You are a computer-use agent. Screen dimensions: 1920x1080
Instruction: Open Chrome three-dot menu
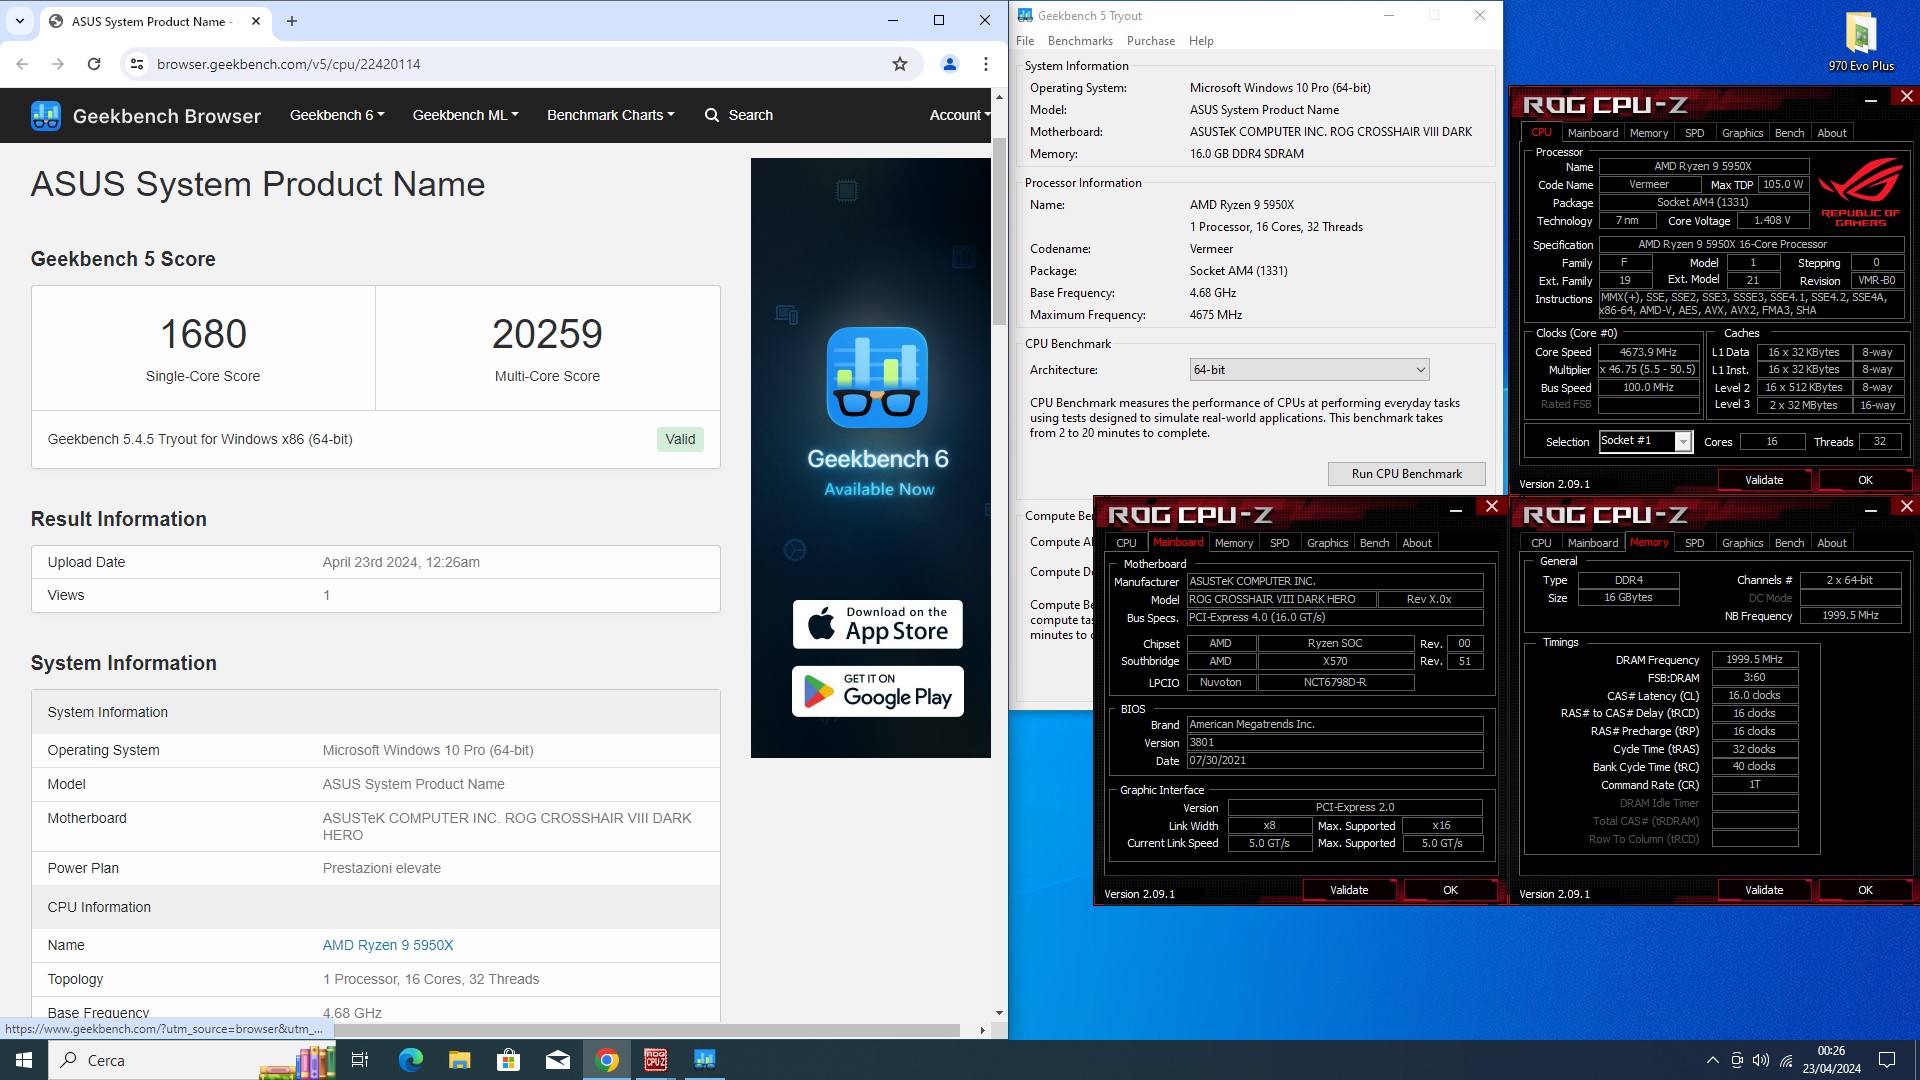[x=986, y=64]
